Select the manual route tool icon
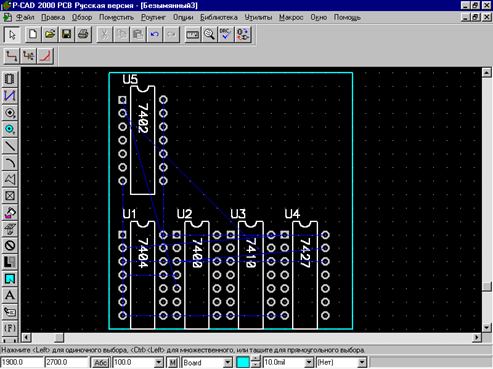This screenshot has height=369, width=493. pyautogui.click(x=11, y=56)
